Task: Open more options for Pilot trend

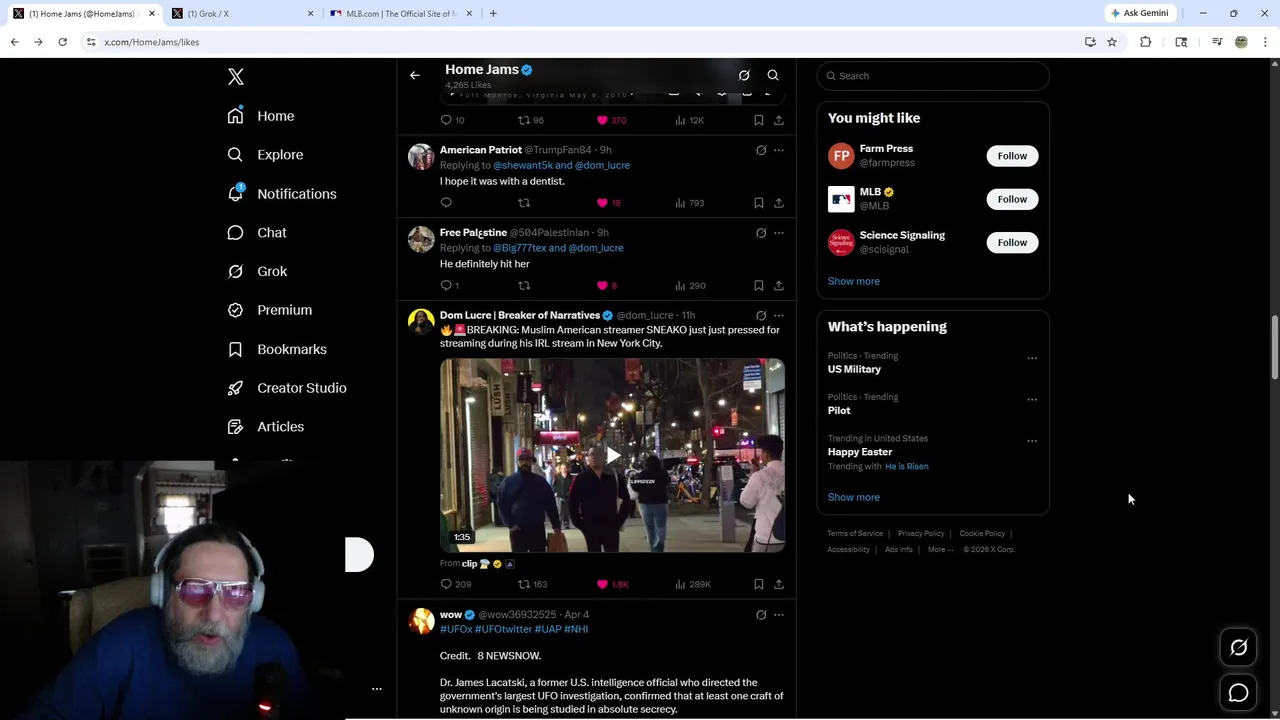Action: 1032,399
